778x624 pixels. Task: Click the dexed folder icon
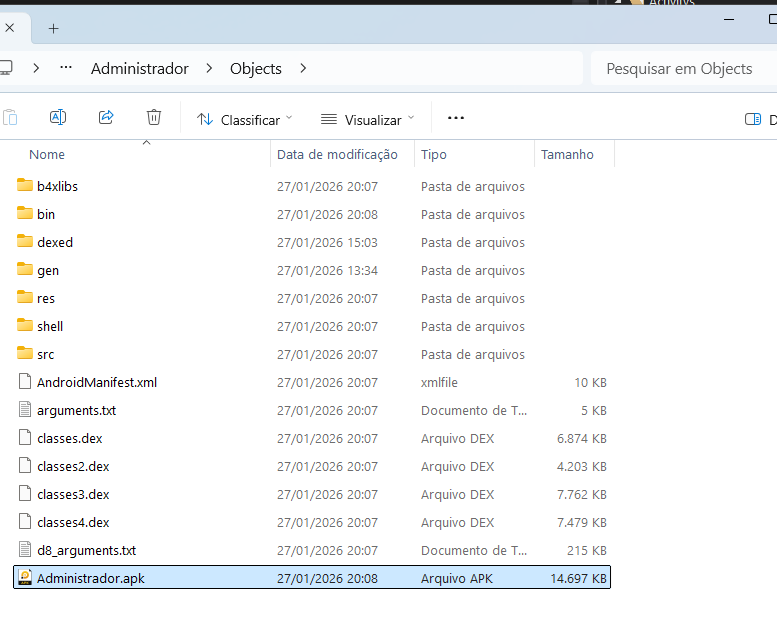coord(24,241)
